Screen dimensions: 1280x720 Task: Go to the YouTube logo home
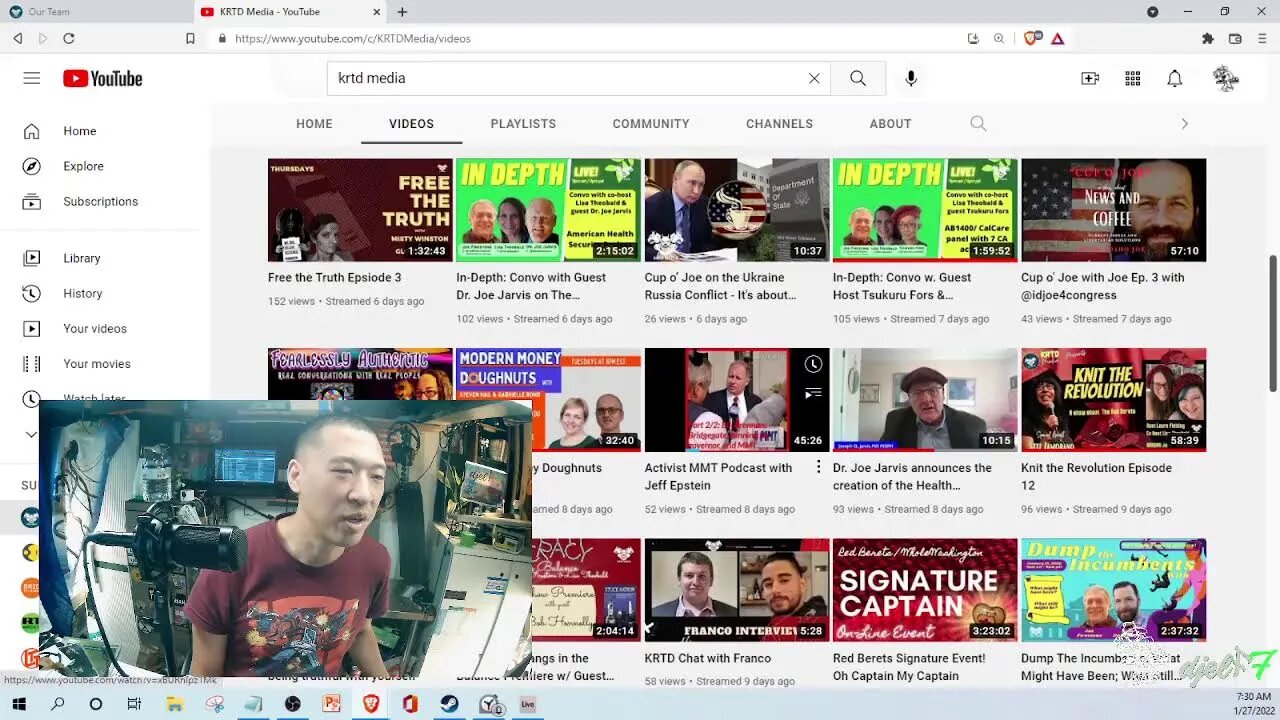coord(103,78)
